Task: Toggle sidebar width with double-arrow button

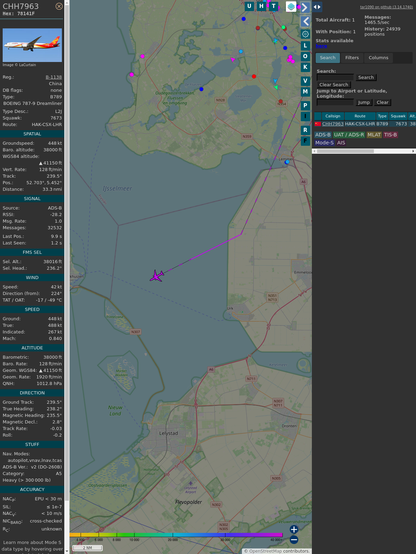Action: click(317, 7)
